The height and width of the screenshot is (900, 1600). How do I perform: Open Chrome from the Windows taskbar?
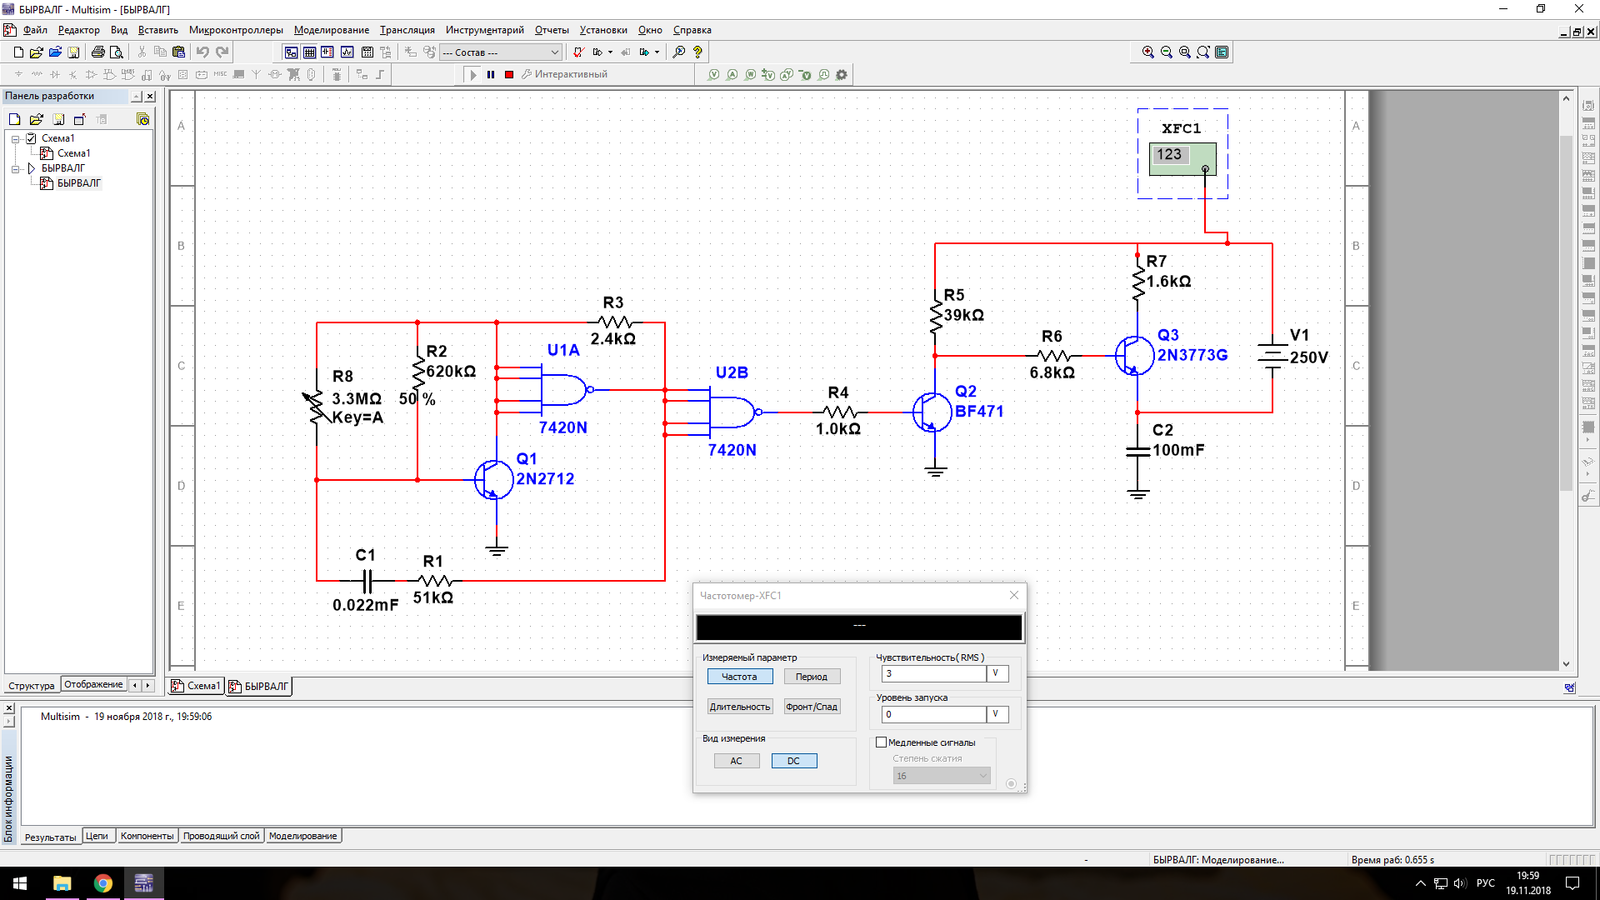coord(103,883)
